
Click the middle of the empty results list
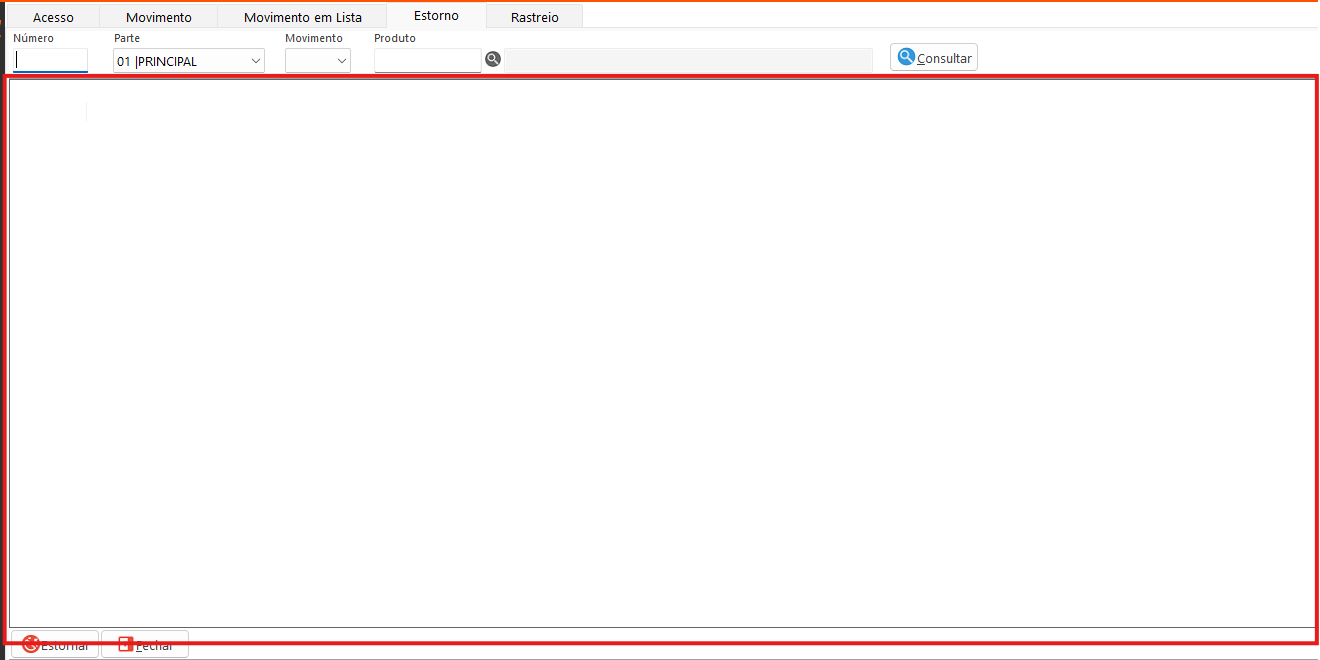tap(660, 360)
